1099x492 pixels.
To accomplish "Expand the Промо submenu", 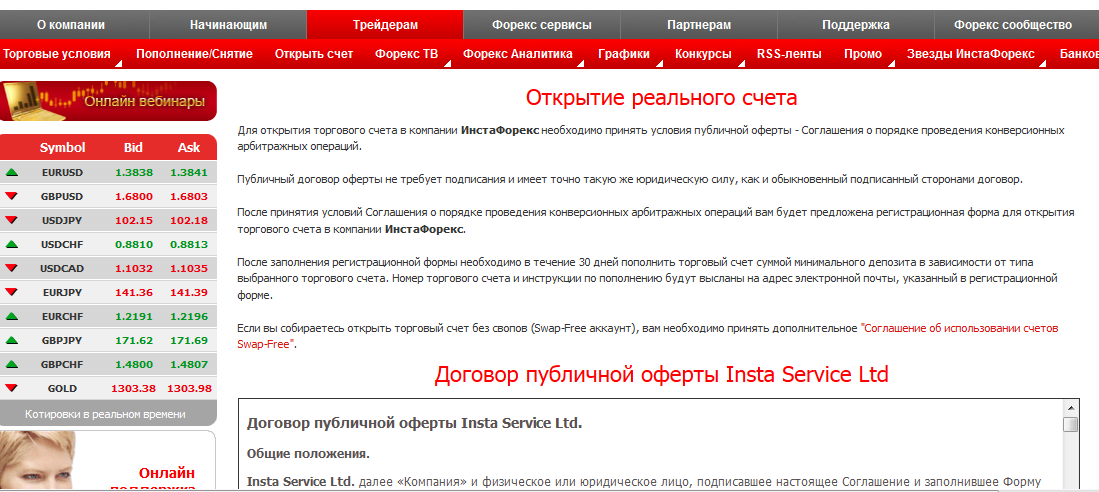I will pyautogui.click(x=863, y=54).
